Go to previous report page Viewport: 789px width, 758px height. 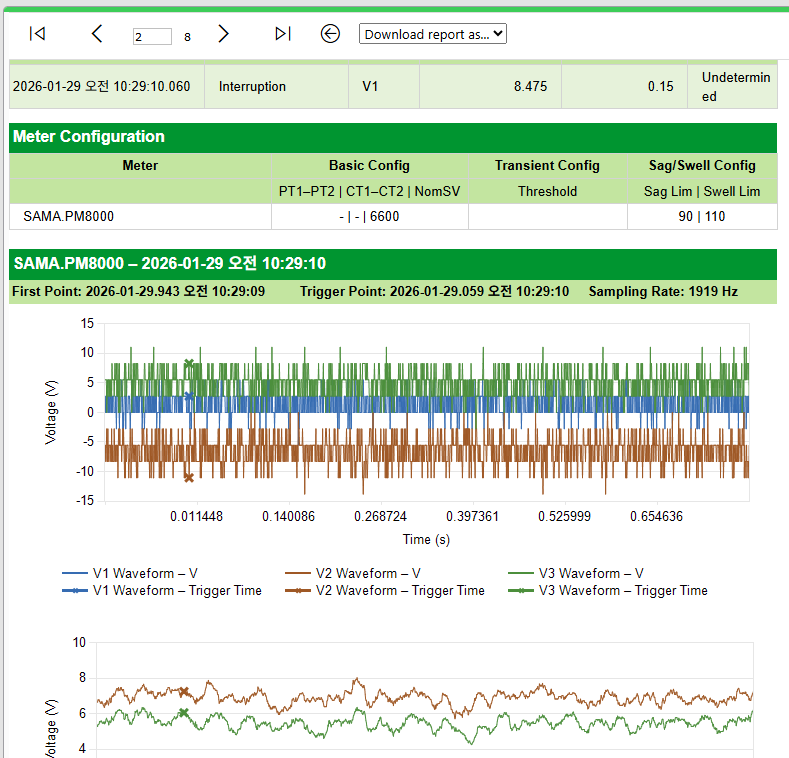[x=97, y=34]
